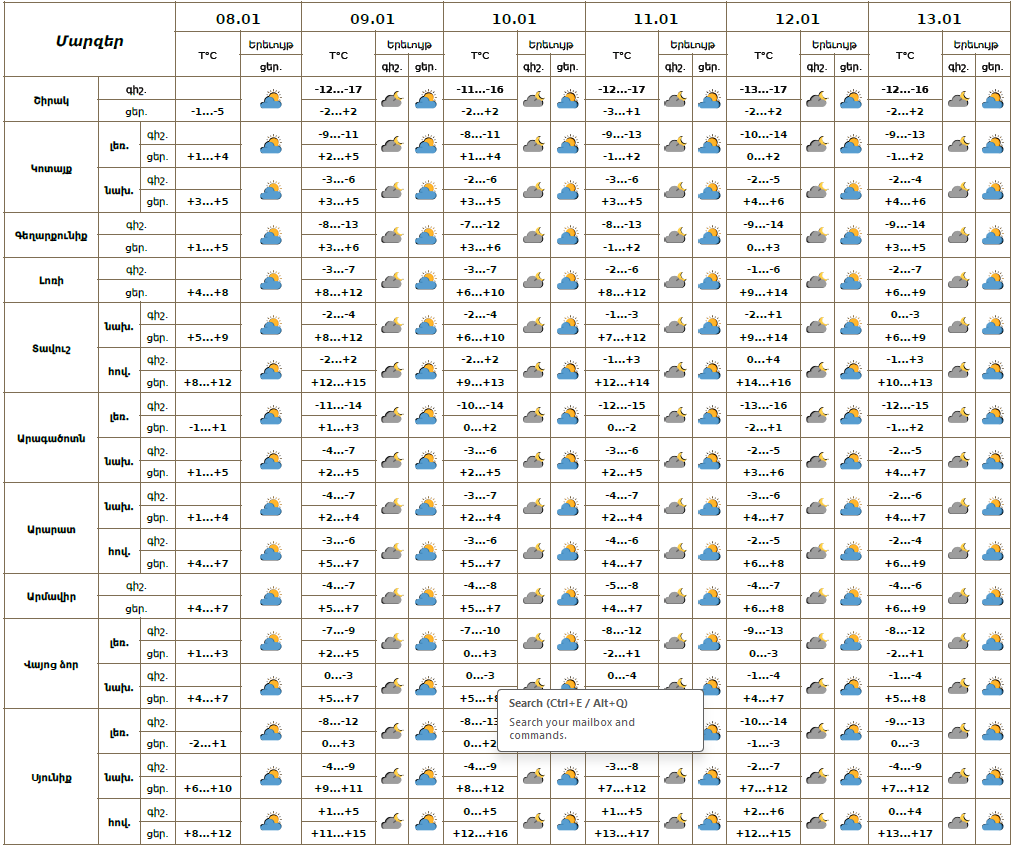The height and width of the screenshot is (848, 1013).
Task: Click the 08.01 date column header
Action: pyautogui.click(x=238, y=18)
